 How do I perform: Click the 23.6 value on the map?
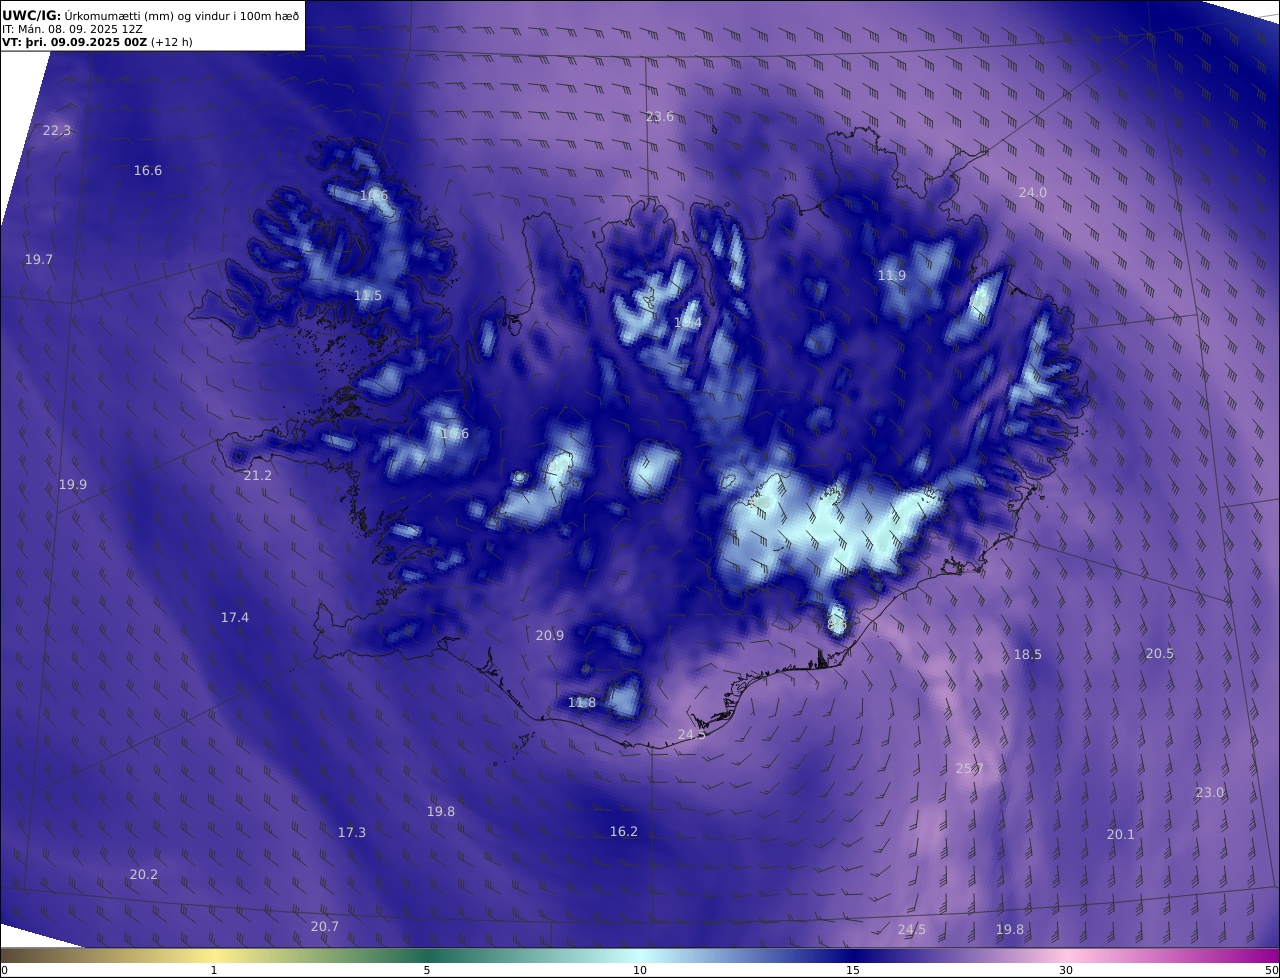(x=660, y=116)
